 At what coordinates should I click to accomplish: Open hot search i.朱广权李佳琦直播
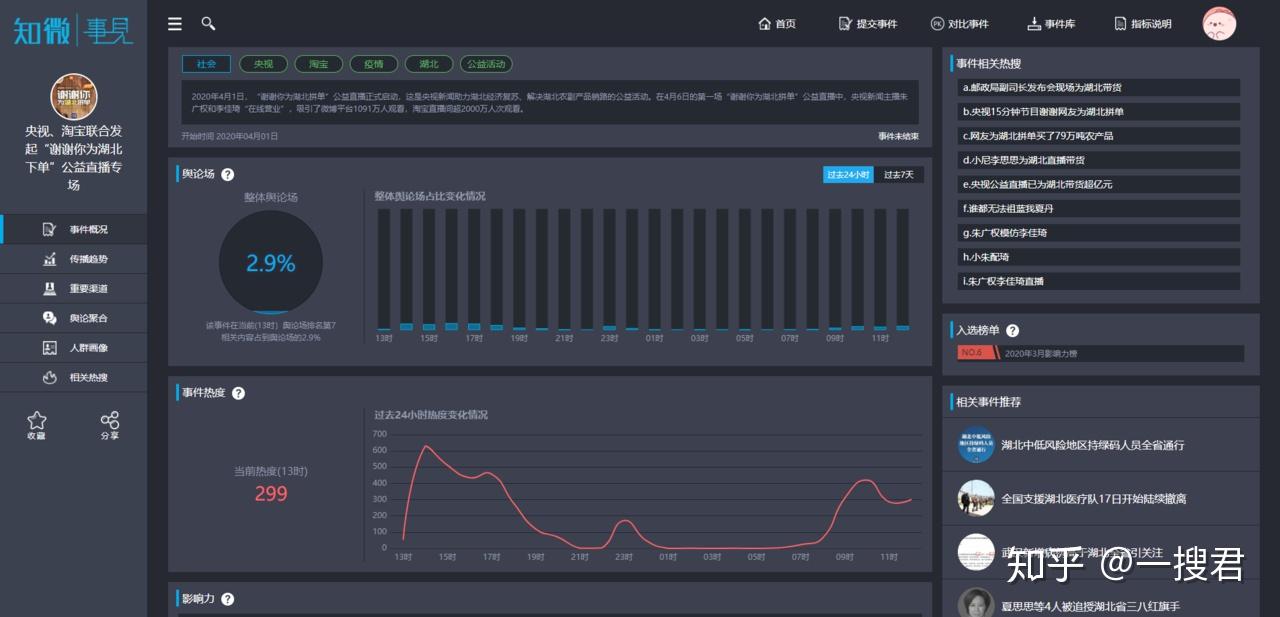click(1099, 281)
